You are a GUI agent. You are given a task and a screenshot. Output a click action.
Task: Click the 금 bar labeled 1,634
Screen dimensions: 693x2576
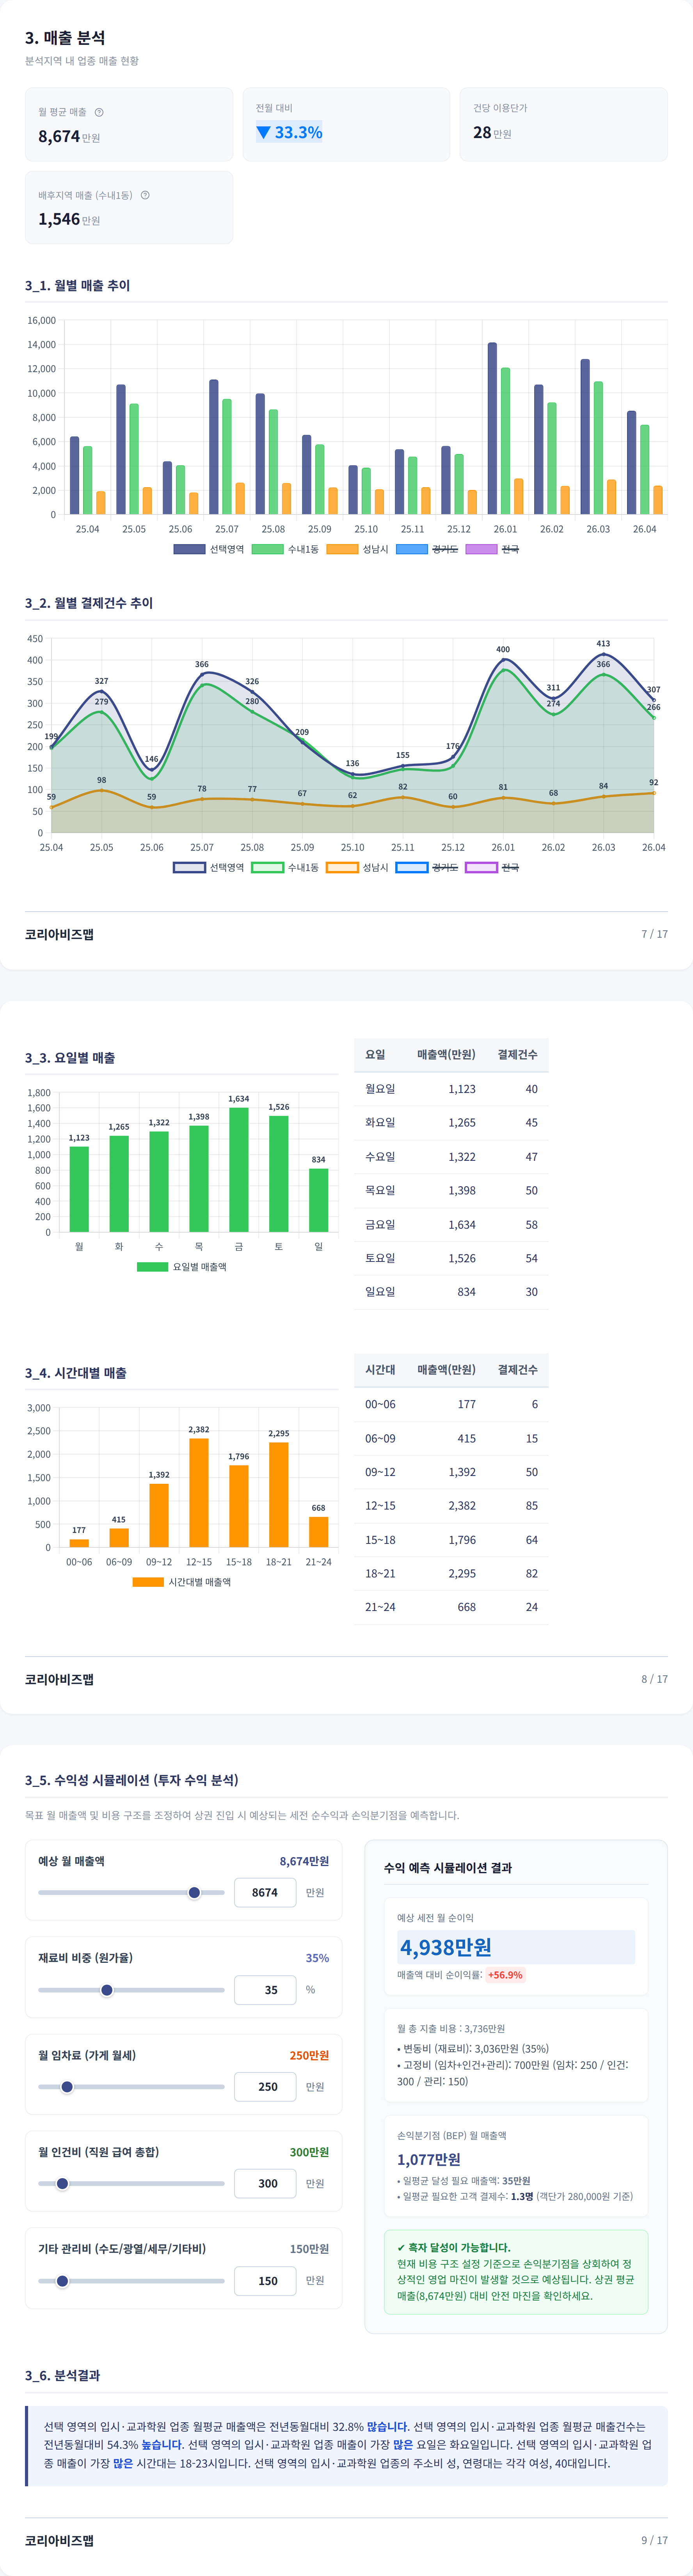(x=239, y=1169)
